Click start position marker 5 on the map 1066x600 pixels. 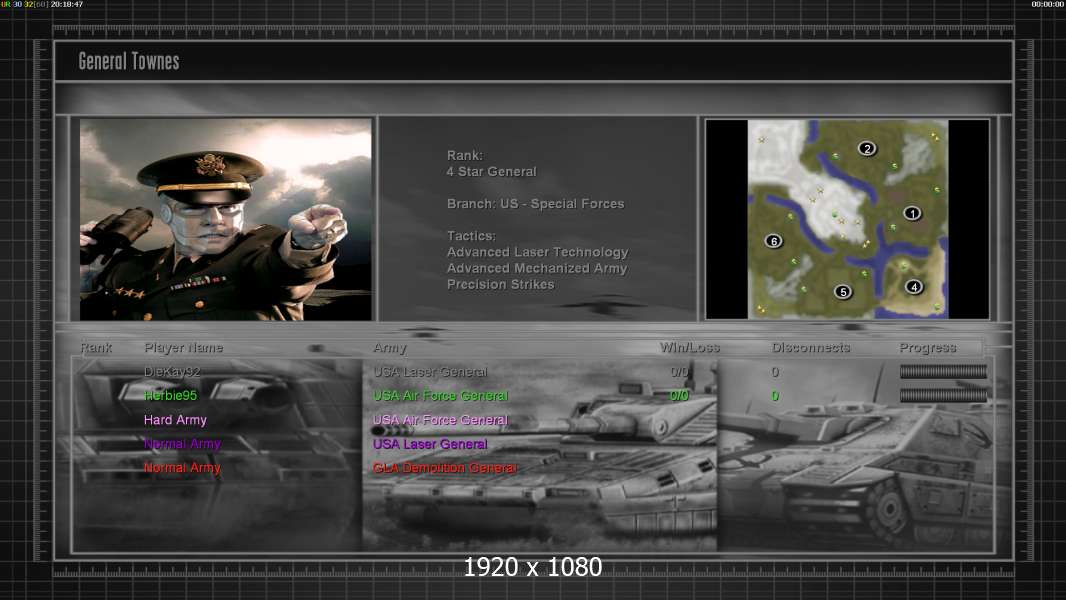[842, 292]
